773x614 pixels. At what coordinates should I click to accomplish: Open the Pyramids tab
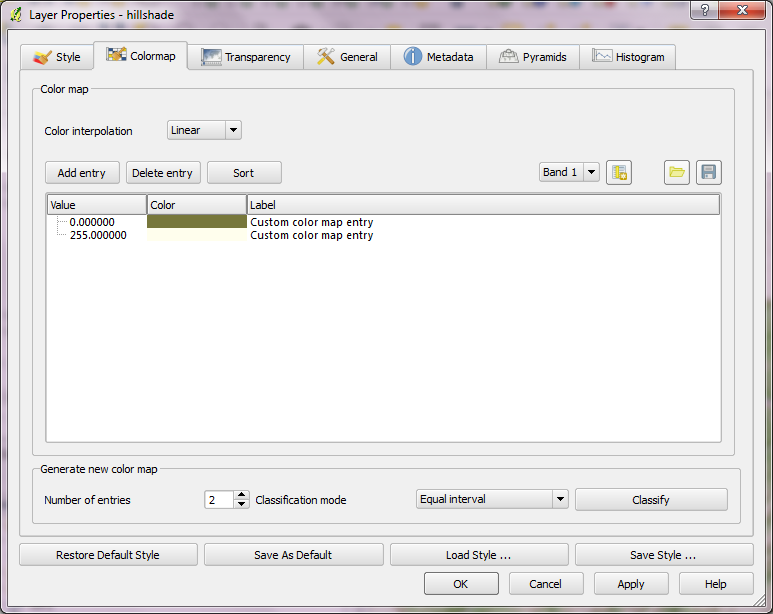click(532, 57)
